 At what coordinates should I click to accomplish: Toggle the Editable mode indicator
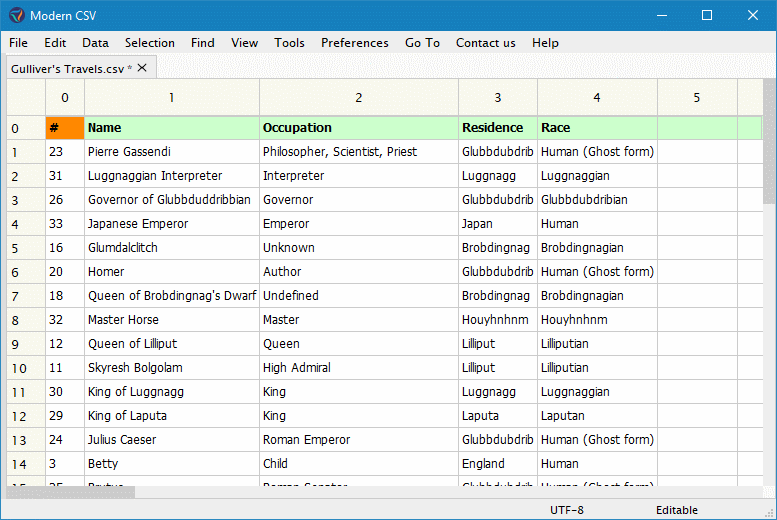676,510
